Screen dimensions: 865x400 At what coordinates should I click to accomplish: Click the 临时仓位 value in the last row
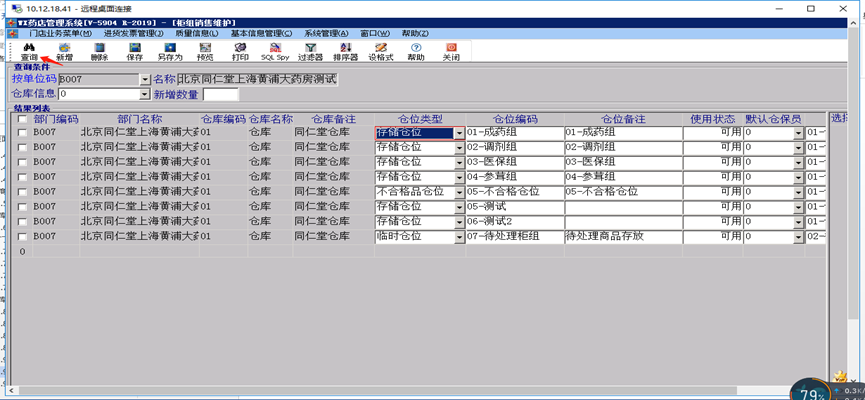[399, 236]
